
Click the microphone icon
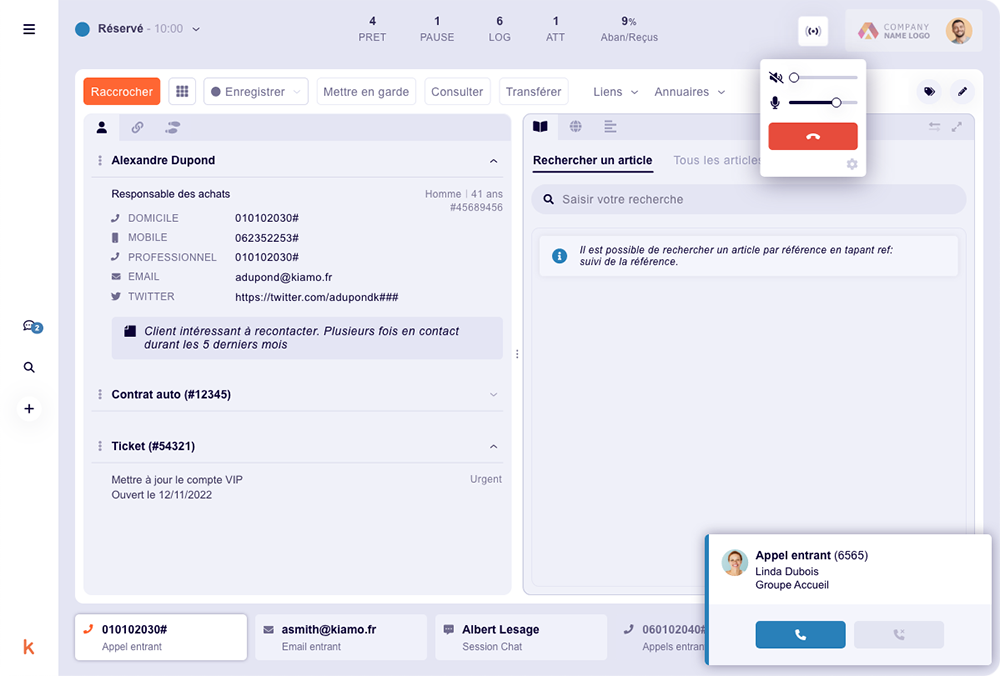click(x=775, y=103)
